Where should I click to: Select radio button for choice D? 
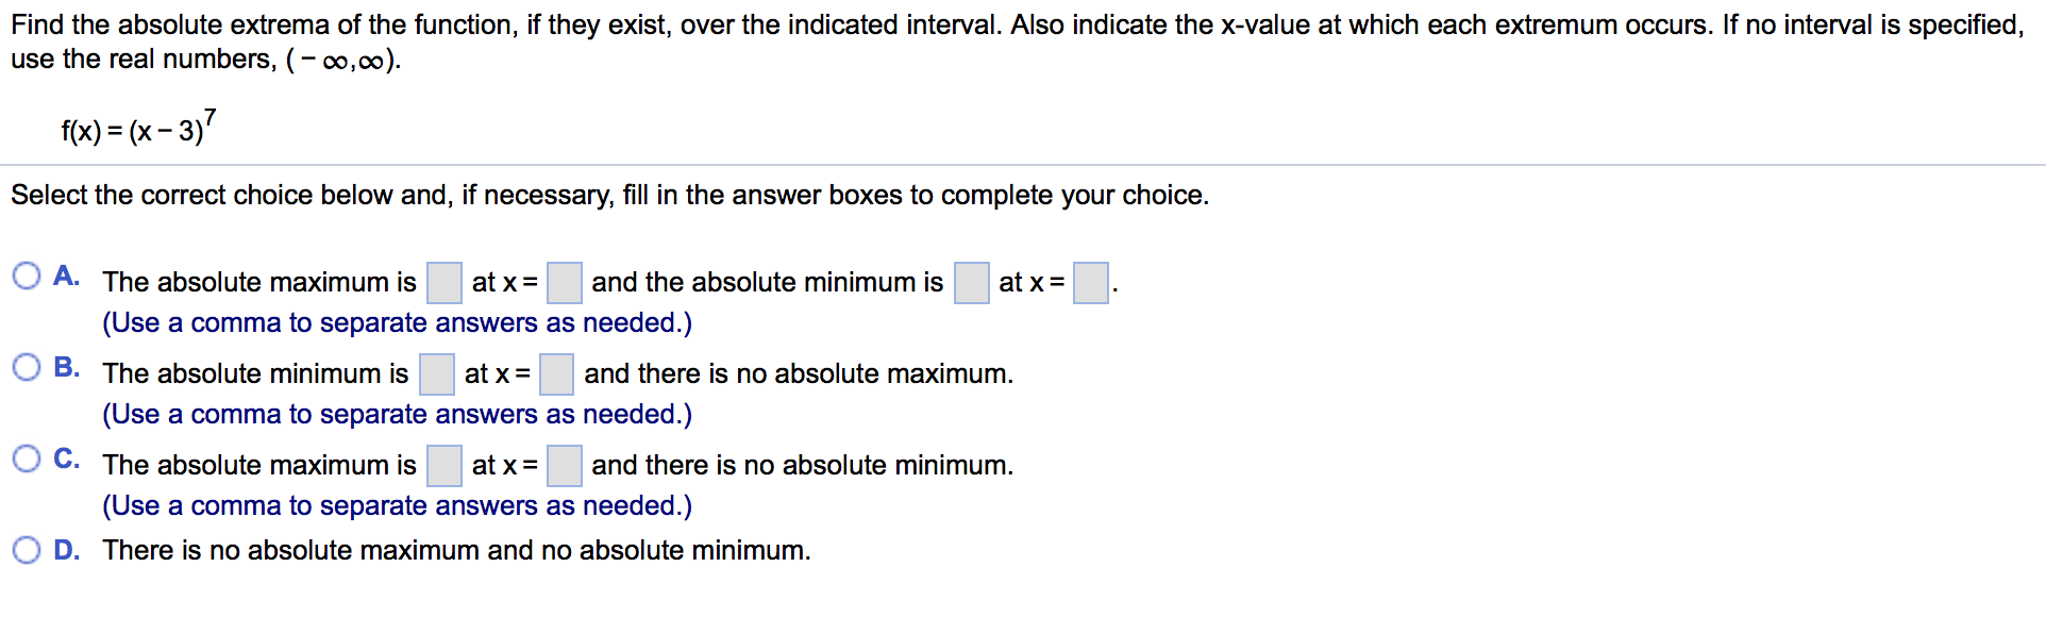(26, 549)
